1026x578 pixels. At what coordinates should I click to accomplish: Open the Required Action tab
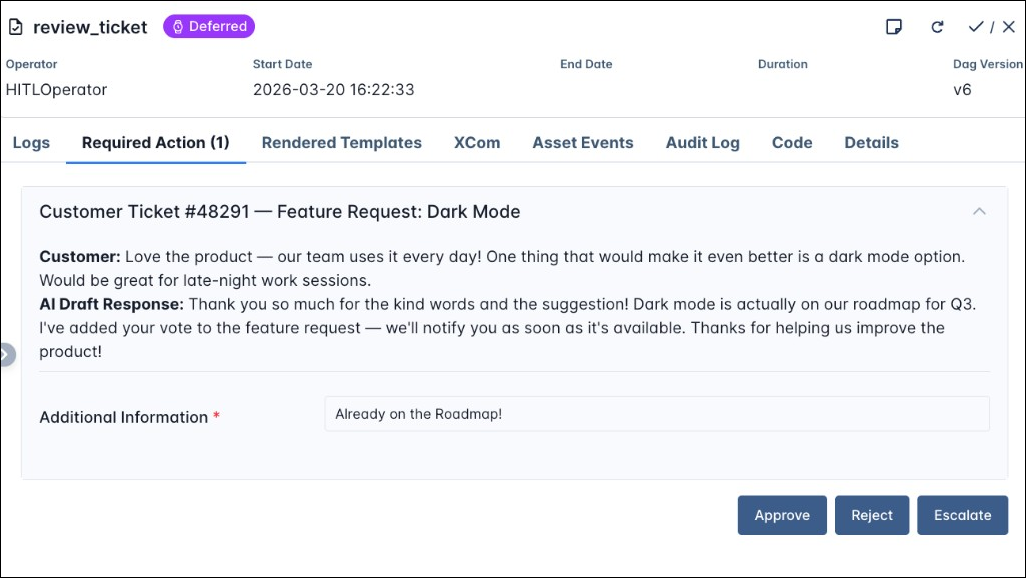click(x=155, y=142)
